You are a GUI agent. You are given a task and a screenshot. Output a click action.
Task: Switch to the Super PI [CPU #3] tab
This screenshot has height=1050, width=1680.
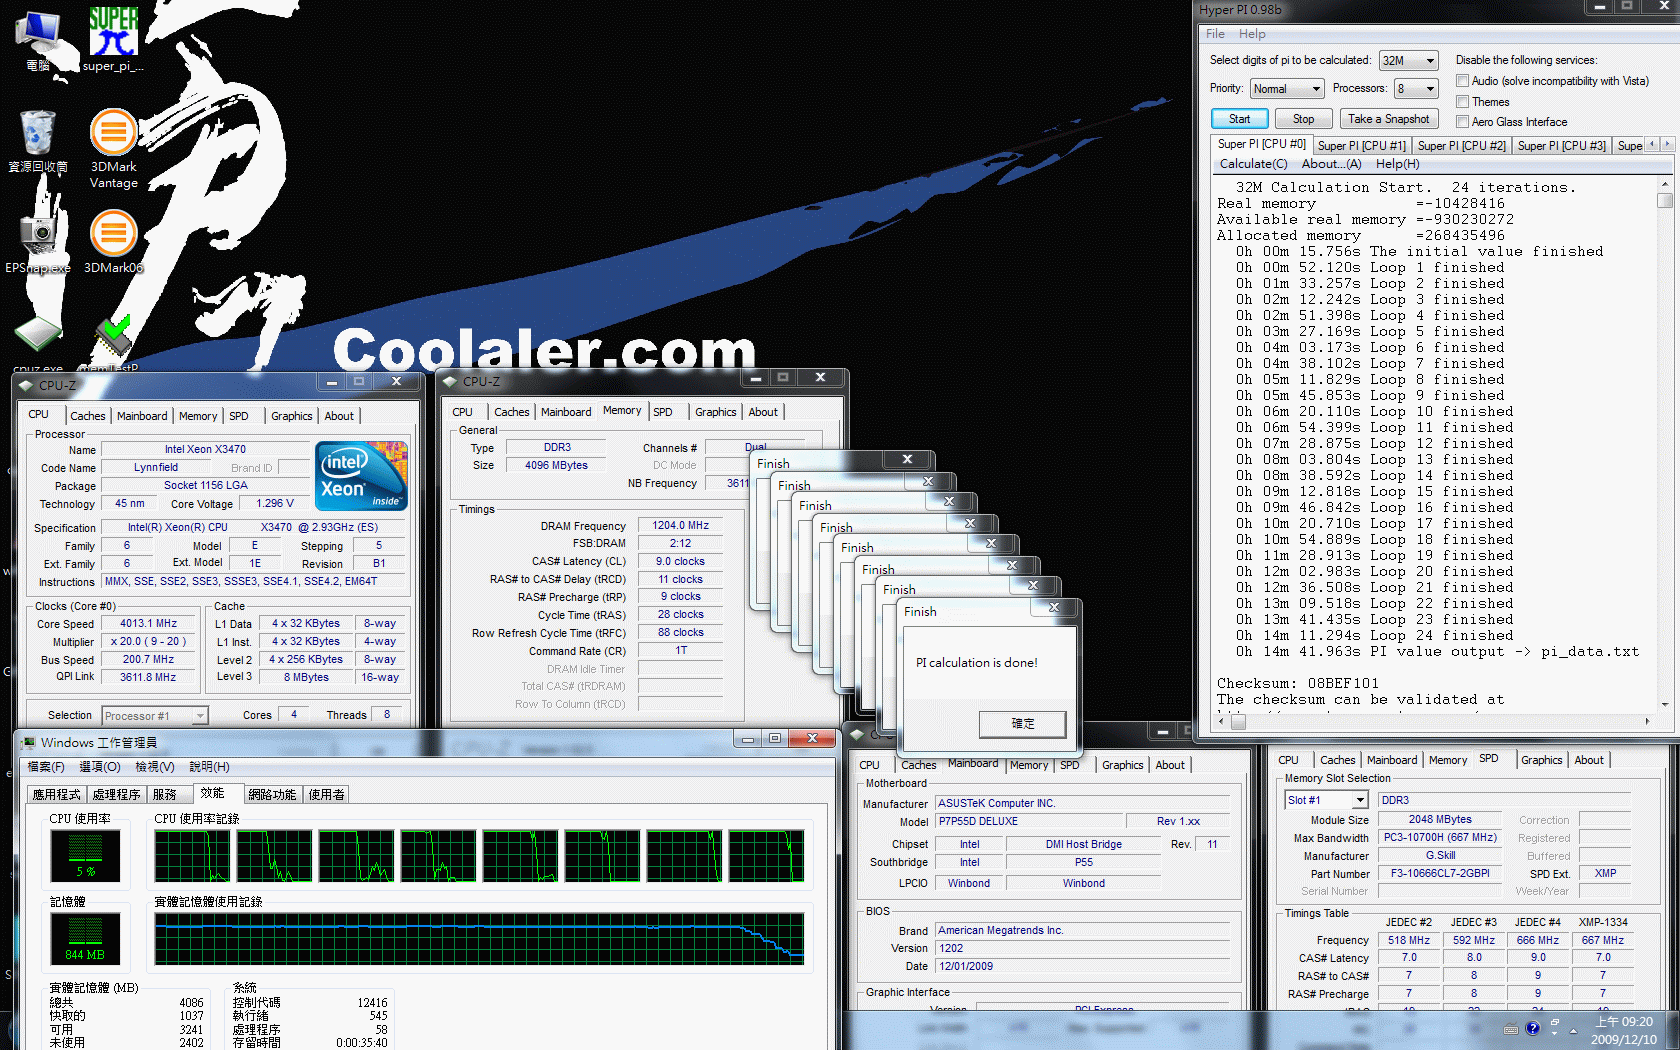click(x=1561, y=146)
